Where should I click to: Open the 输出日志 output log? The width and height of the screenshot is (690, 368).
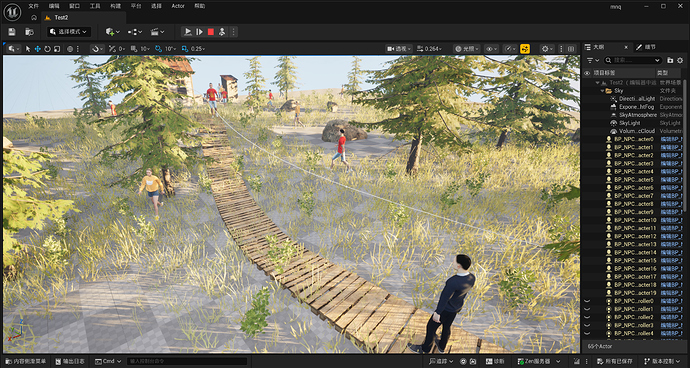(70, 361)
